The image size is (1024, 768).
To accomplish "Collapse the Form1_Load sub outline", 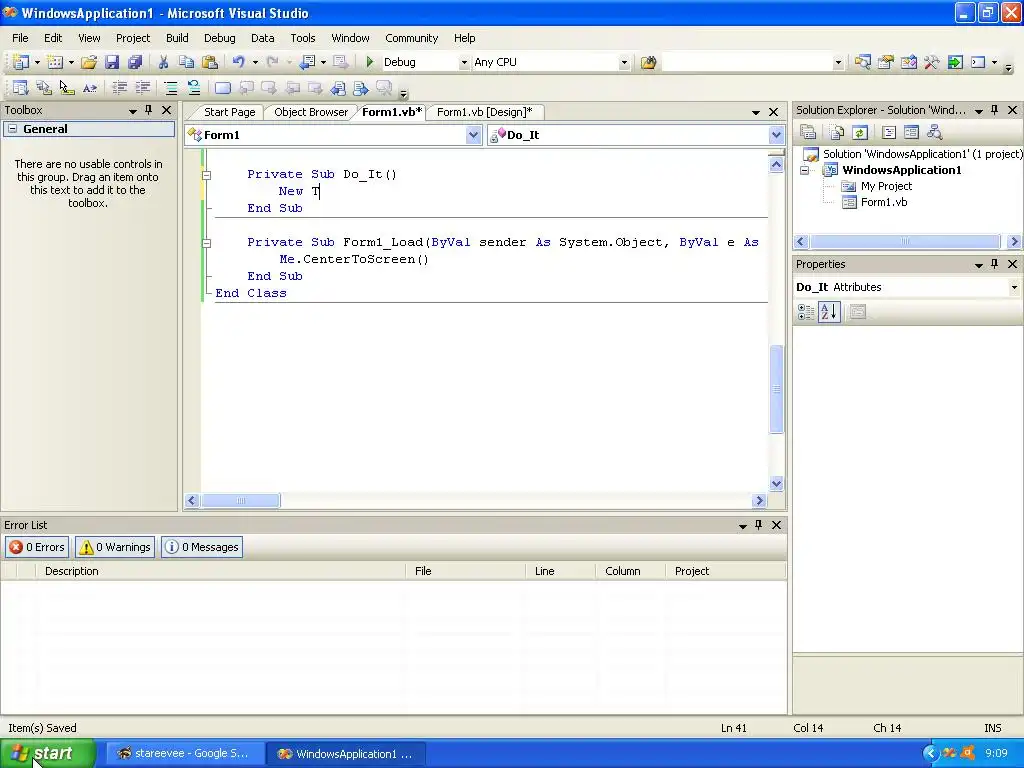I will (x=206, y=243).
